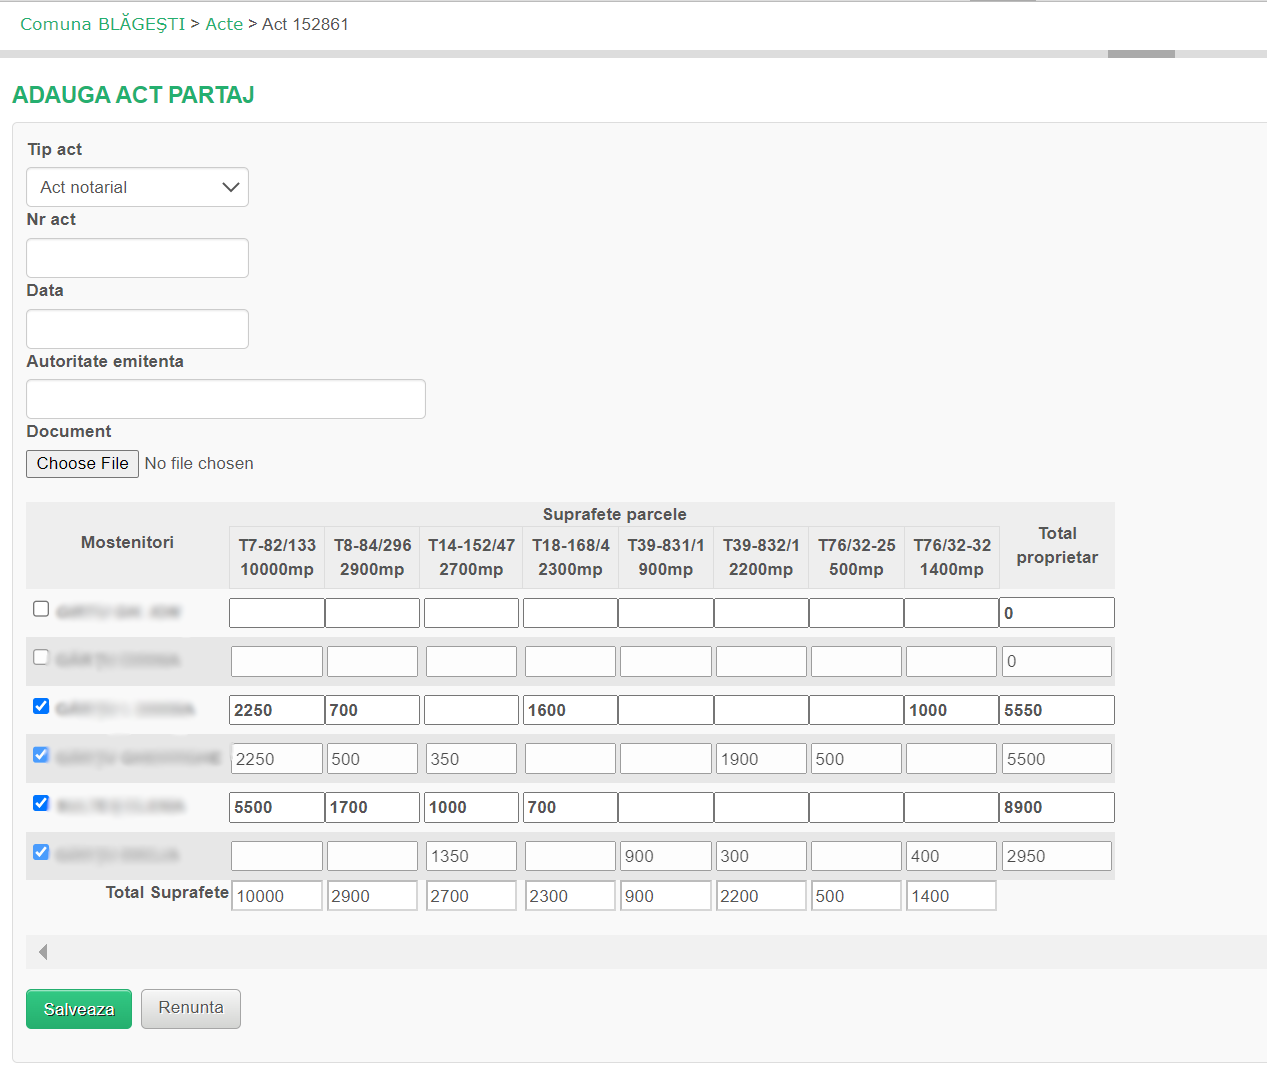1267x1070 pixels.
Task: Click the T7-82/133 cell containing 5500
Action: [277, 807]
